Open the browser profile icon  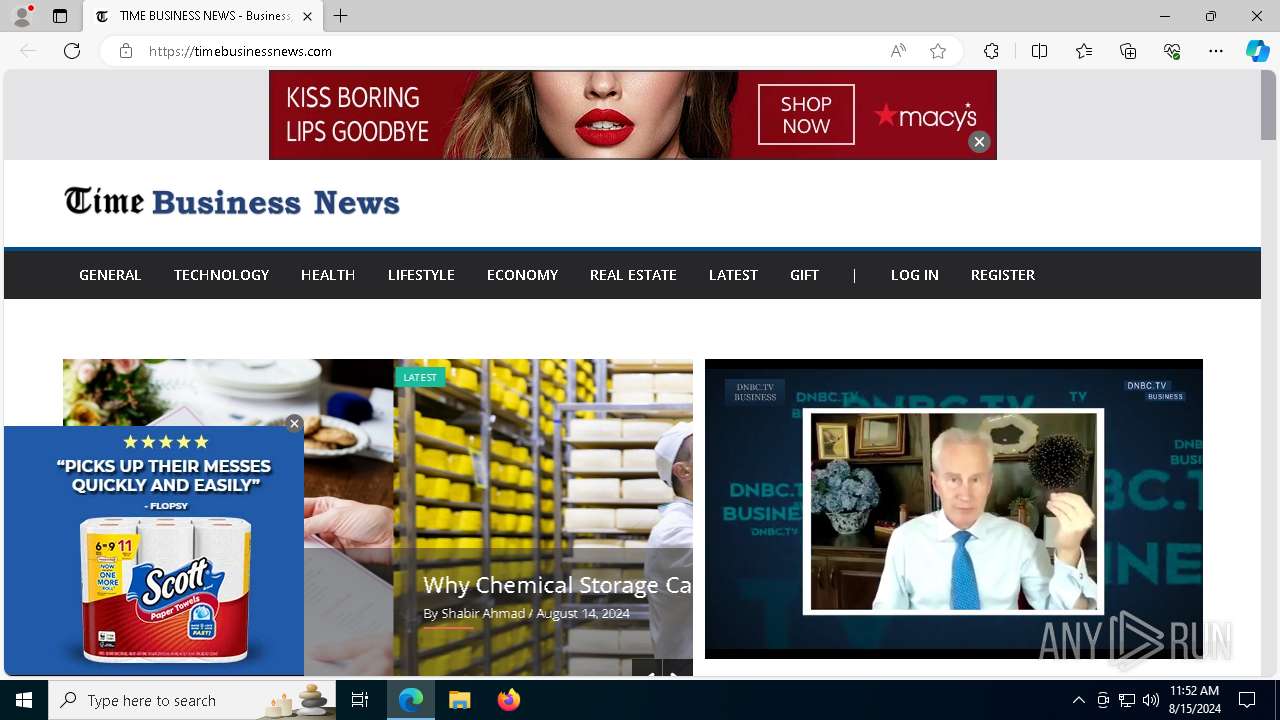[22, 16]
